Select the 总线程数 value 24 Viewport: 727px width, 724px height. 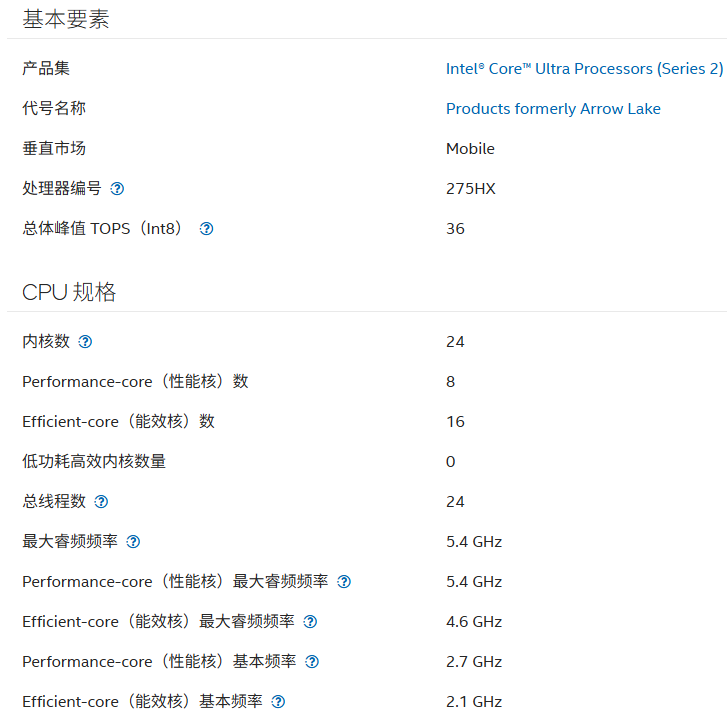click(455, 502)
